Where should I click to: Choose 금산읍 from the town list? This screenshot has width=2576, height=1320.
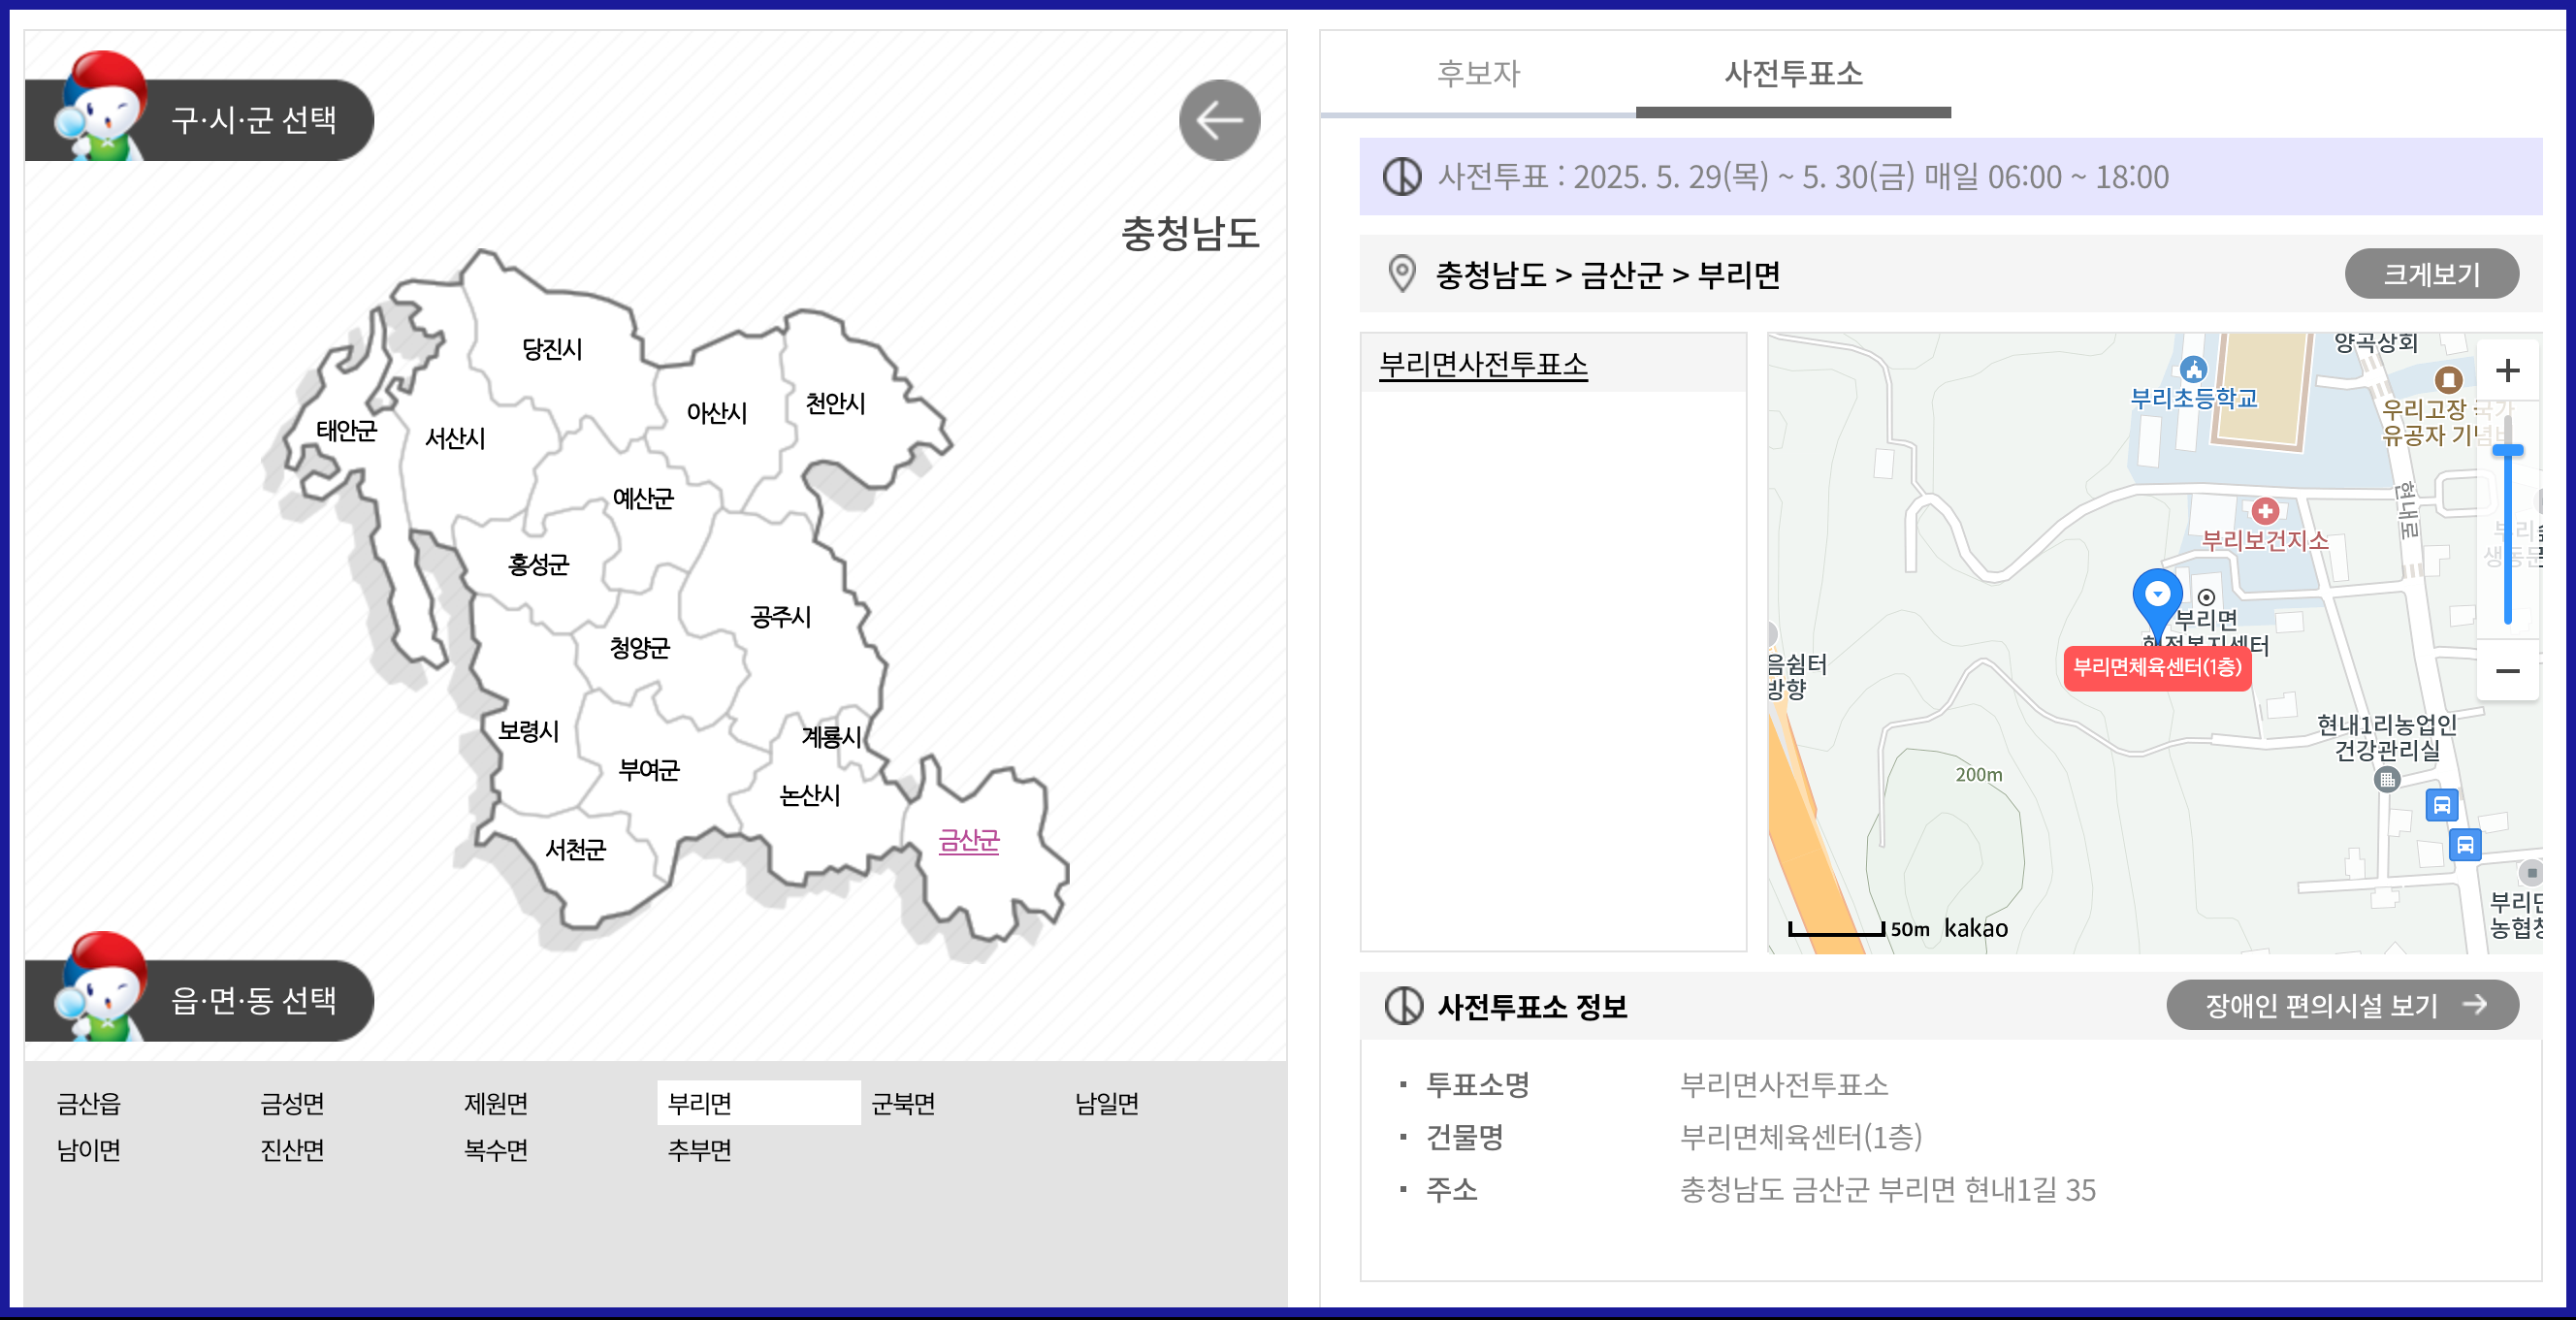[89, 1104]
